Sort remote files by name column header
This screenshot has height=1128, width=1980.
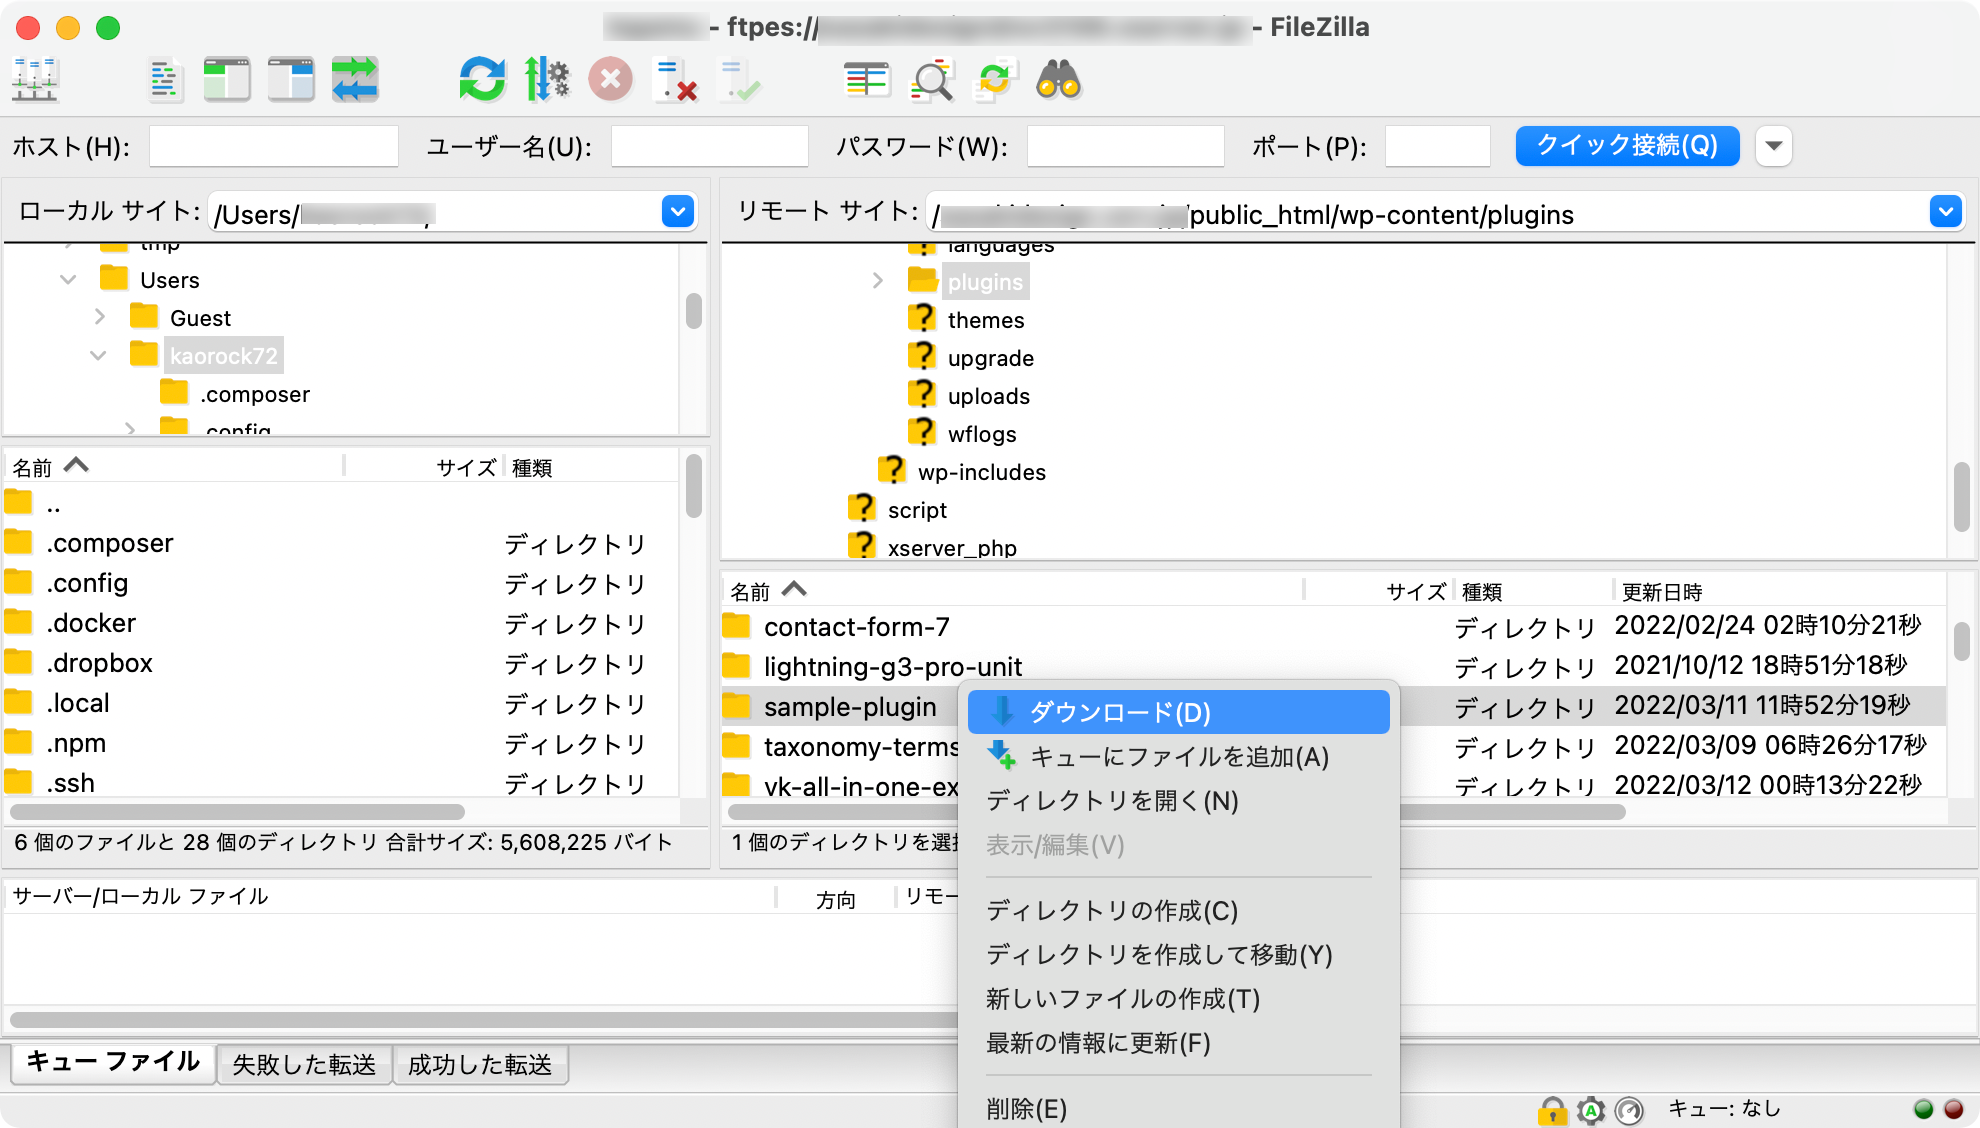coord(1012,591)
